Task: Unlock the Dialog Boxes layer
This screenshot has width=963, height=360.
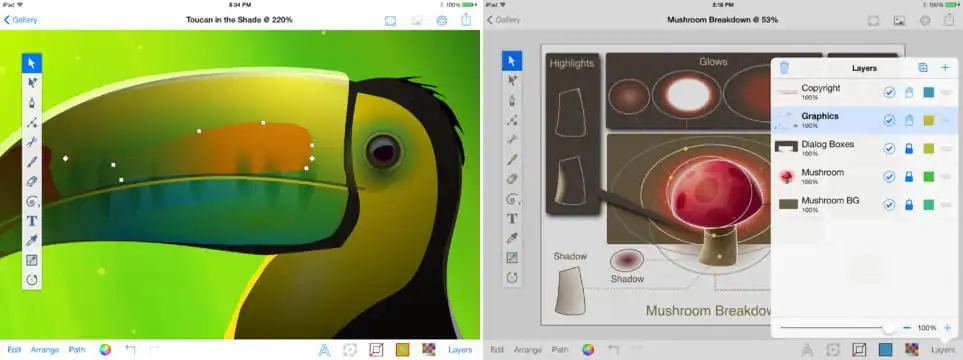Action: click(909, 149)
